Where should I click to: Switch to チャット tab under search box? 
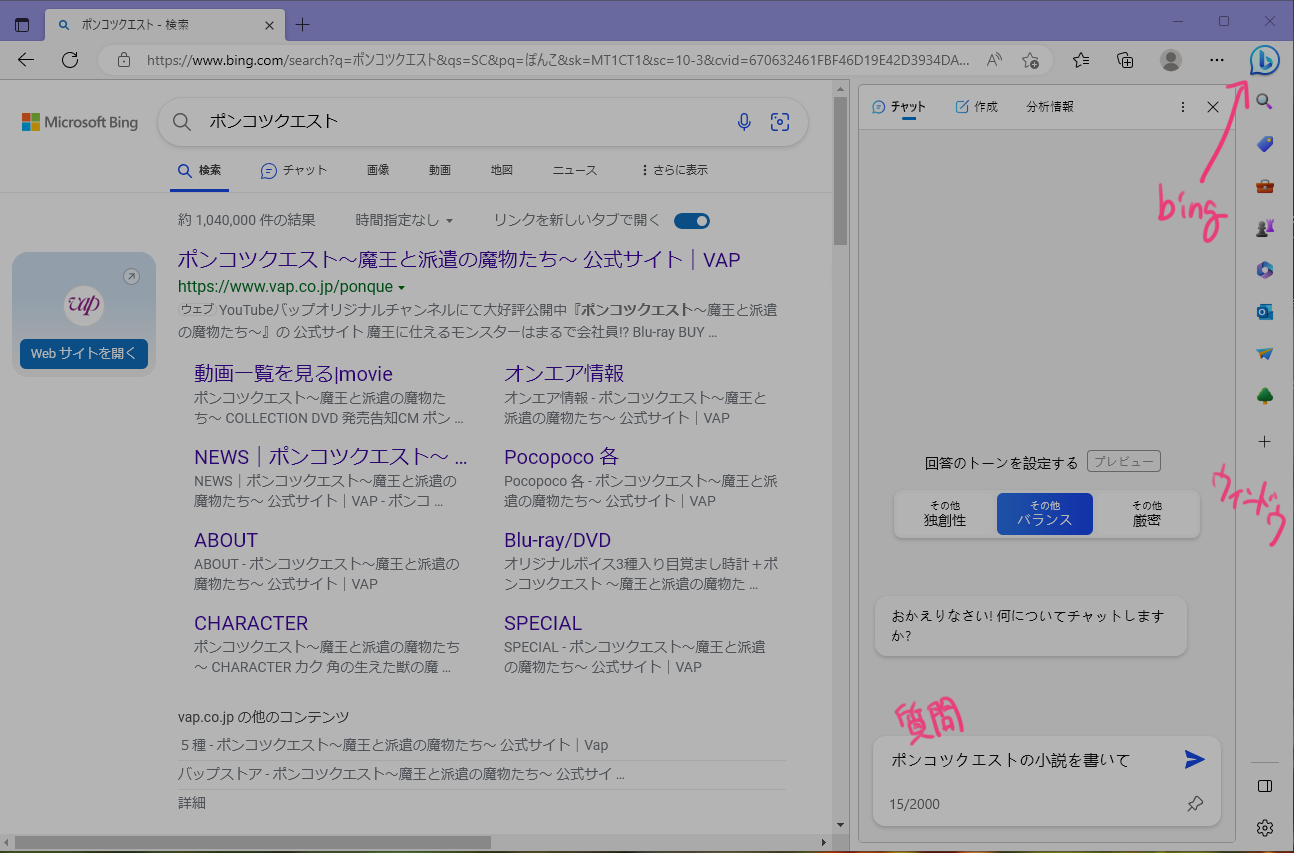pos(294,170)
